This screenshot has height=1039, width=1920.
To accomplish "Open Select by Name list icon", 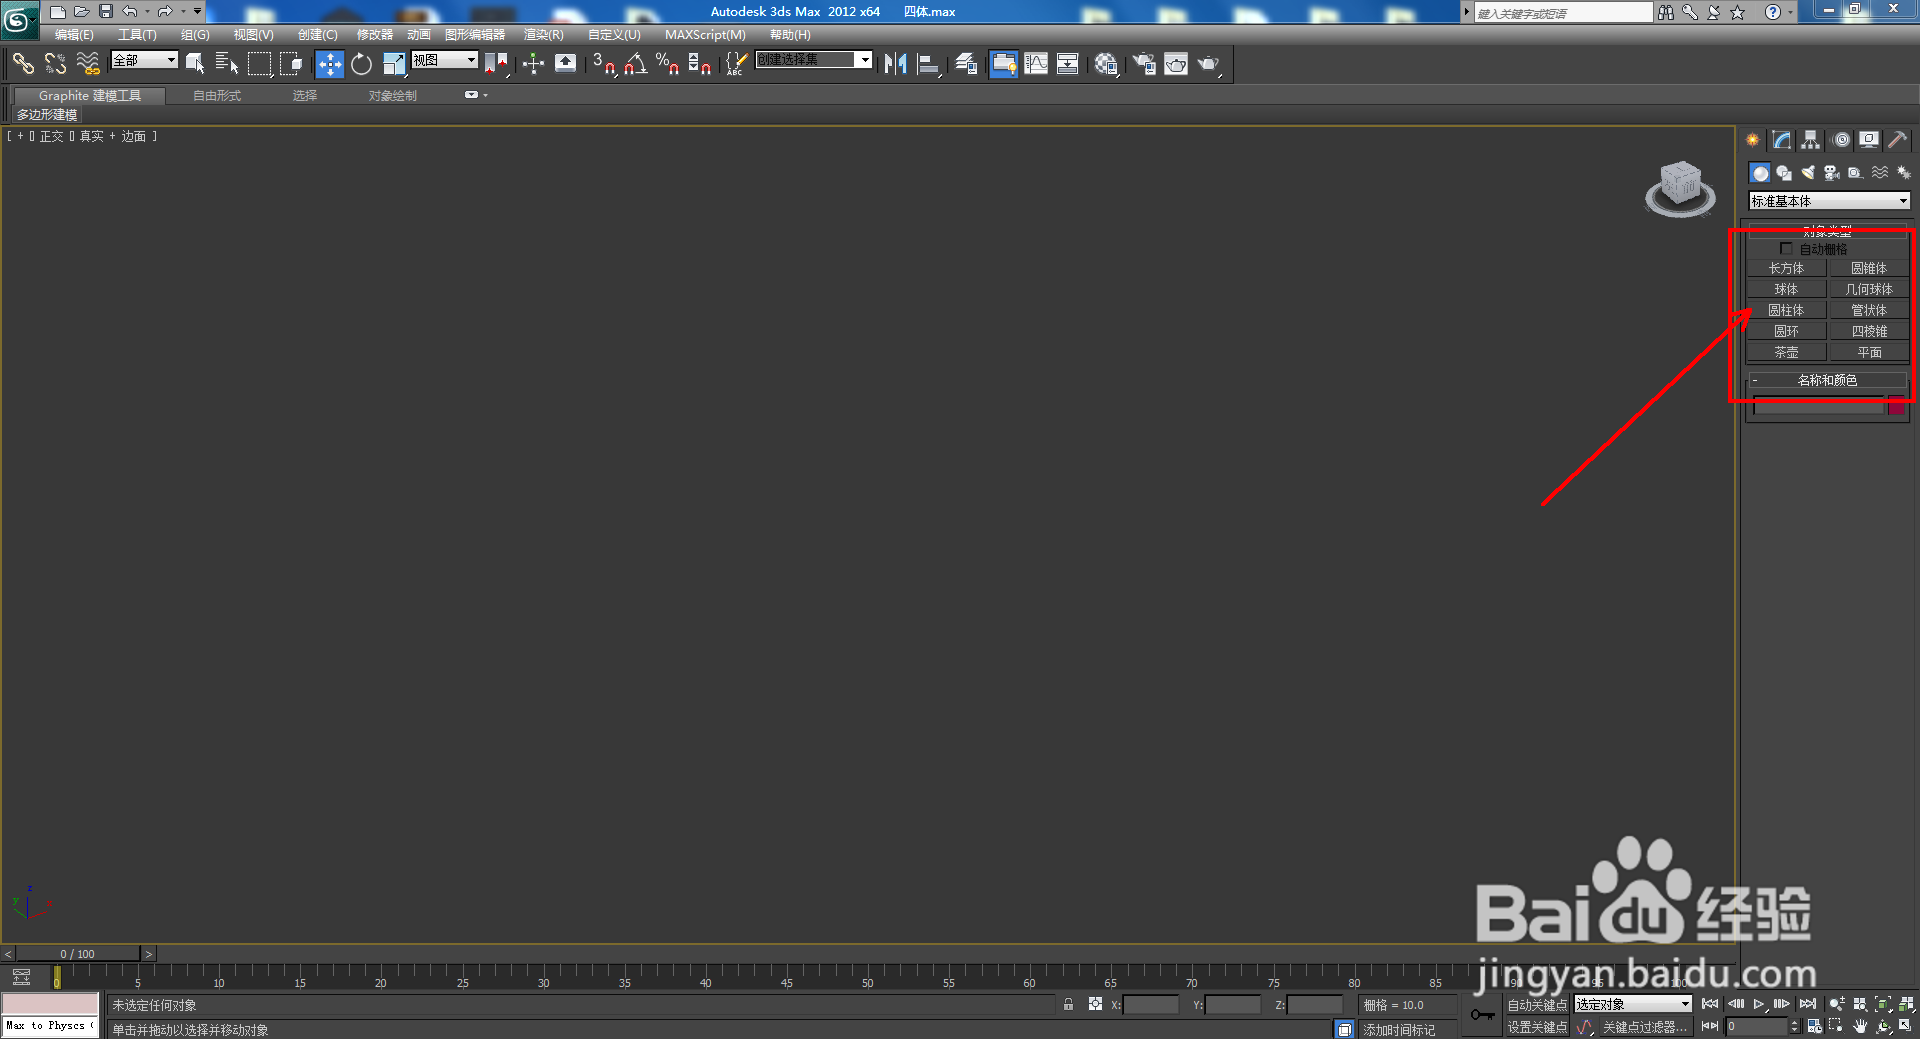I will click(x=227, y=64).
